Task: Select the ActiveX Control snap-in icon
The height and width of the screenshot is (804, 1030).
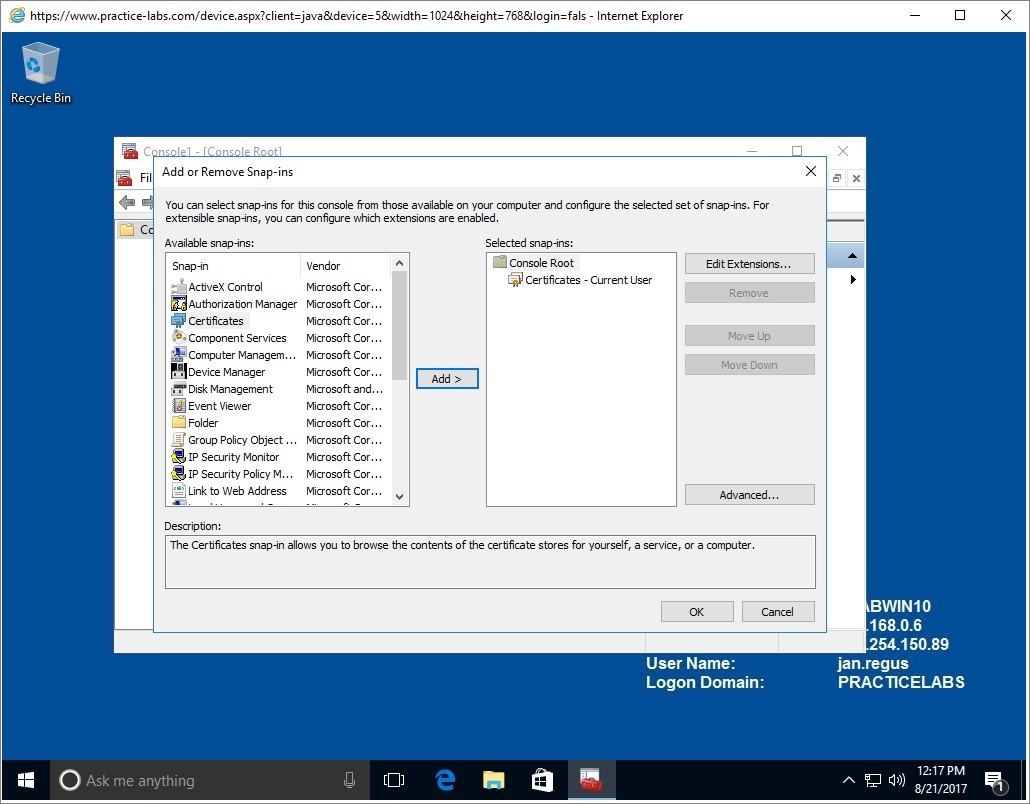Action: [178, 287]
